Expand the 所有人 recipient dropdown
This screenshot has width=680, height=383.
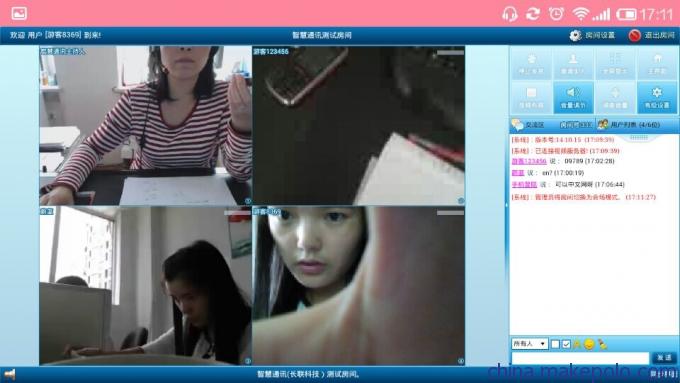click(x=530, y=344)
